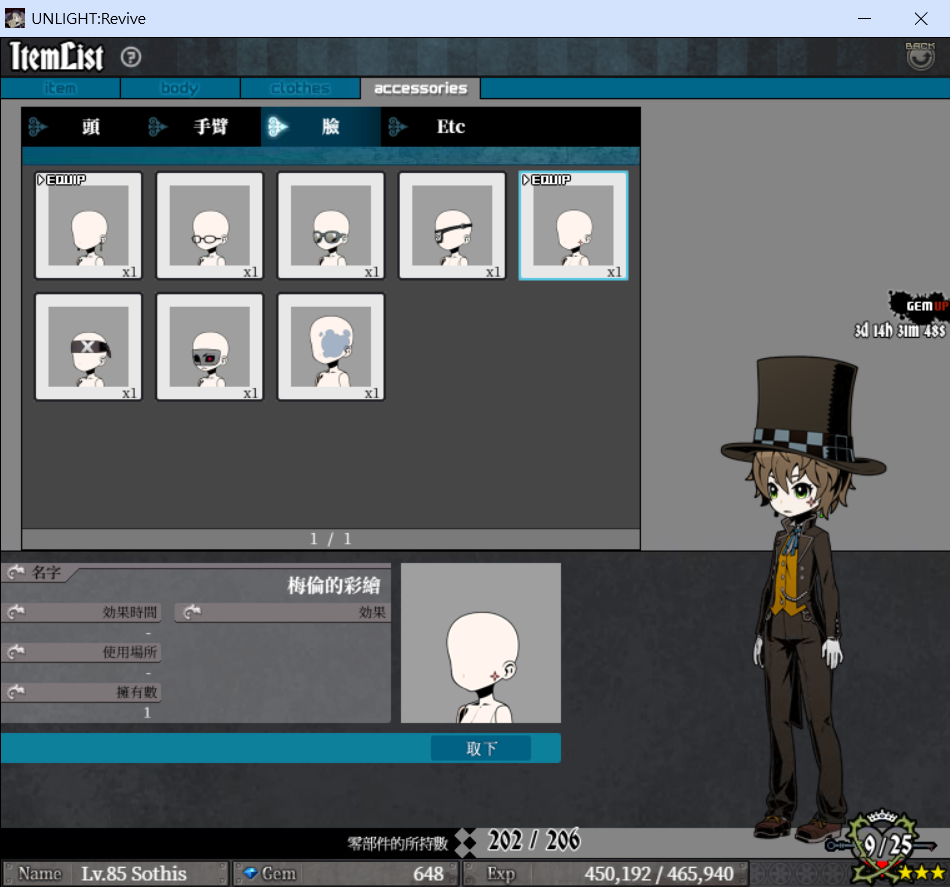Image resolution: width=950 pixels, height=887 pixels.
Task: Select the X blindfold accessory thumbnail
Action: point(88,347)
